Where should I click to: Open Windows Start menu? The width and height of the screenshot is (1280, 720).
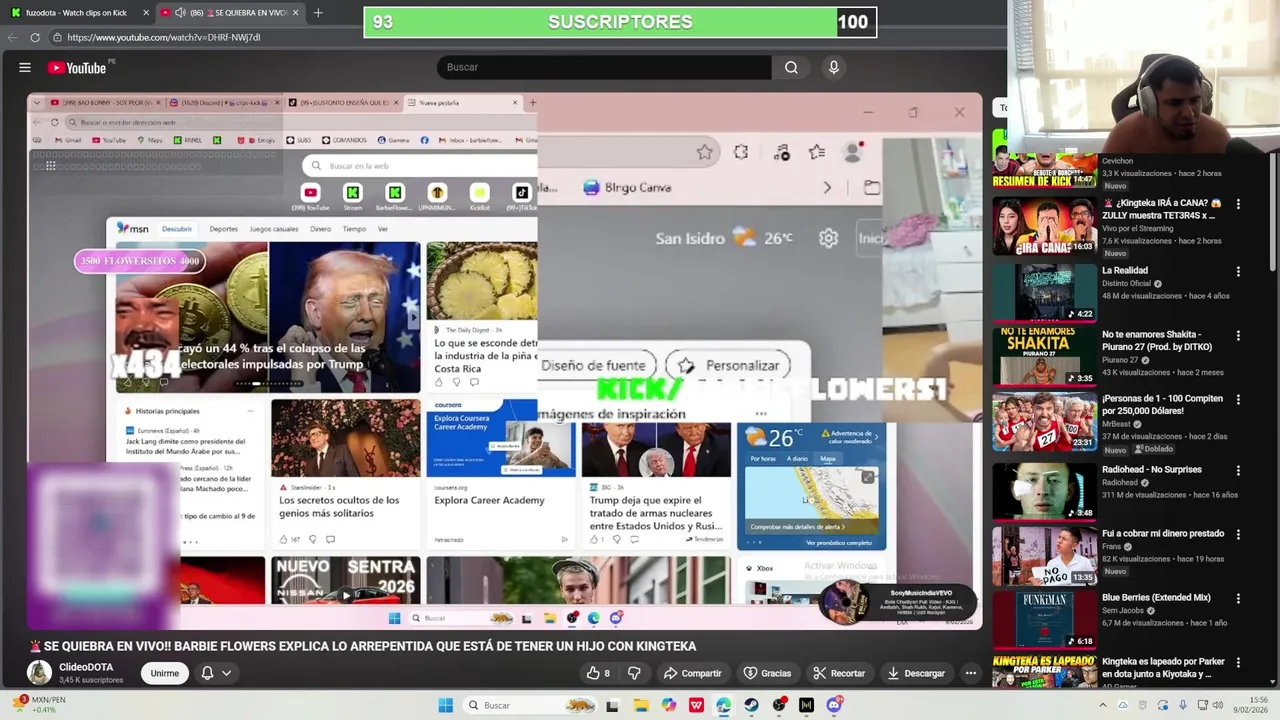[446, 705]
